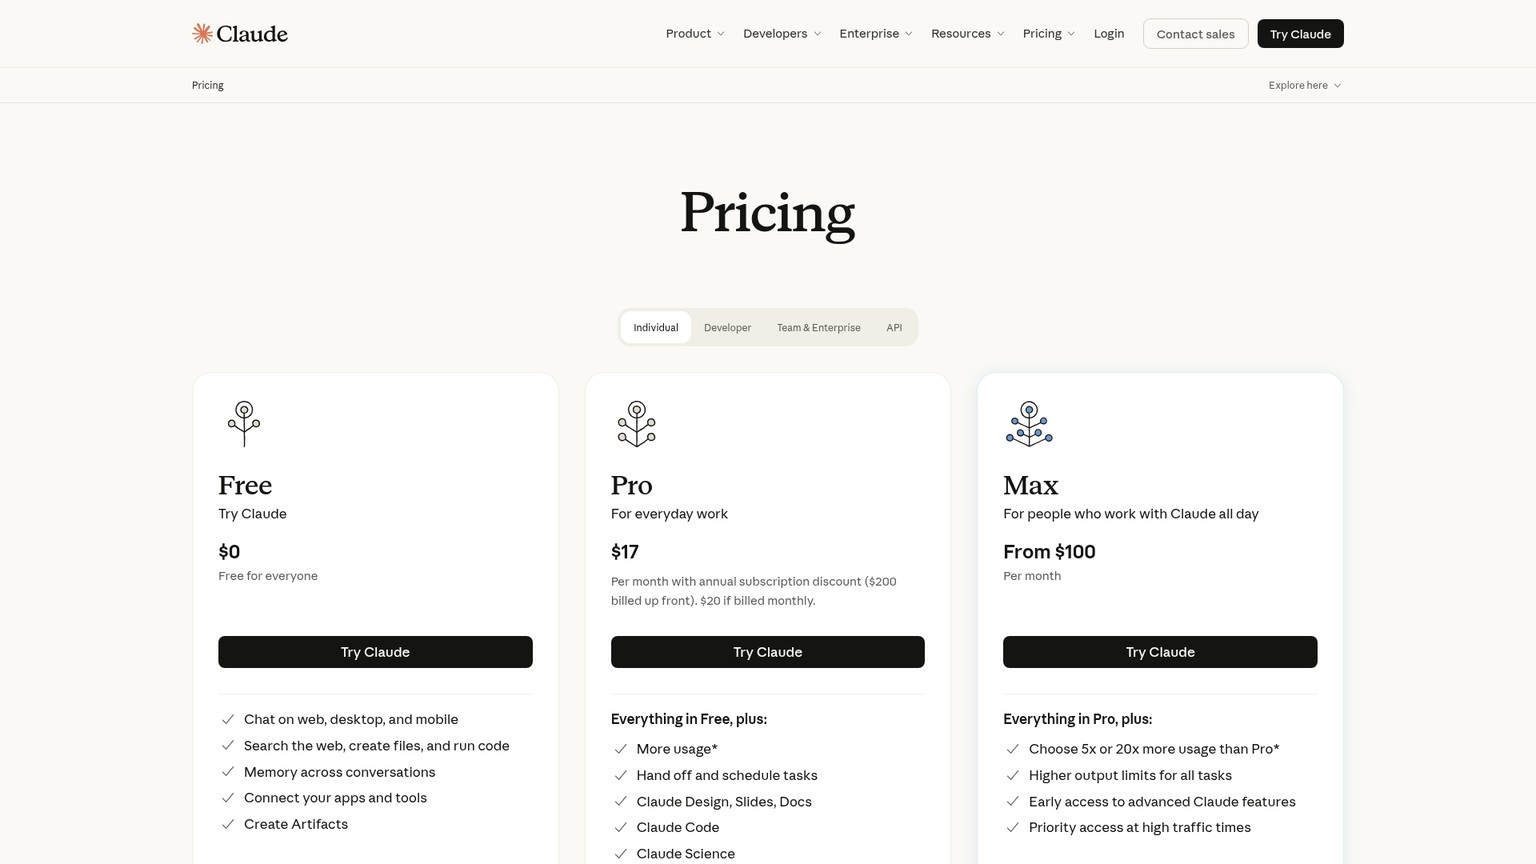Click the Pro plan branching icon

coord(636,424)
